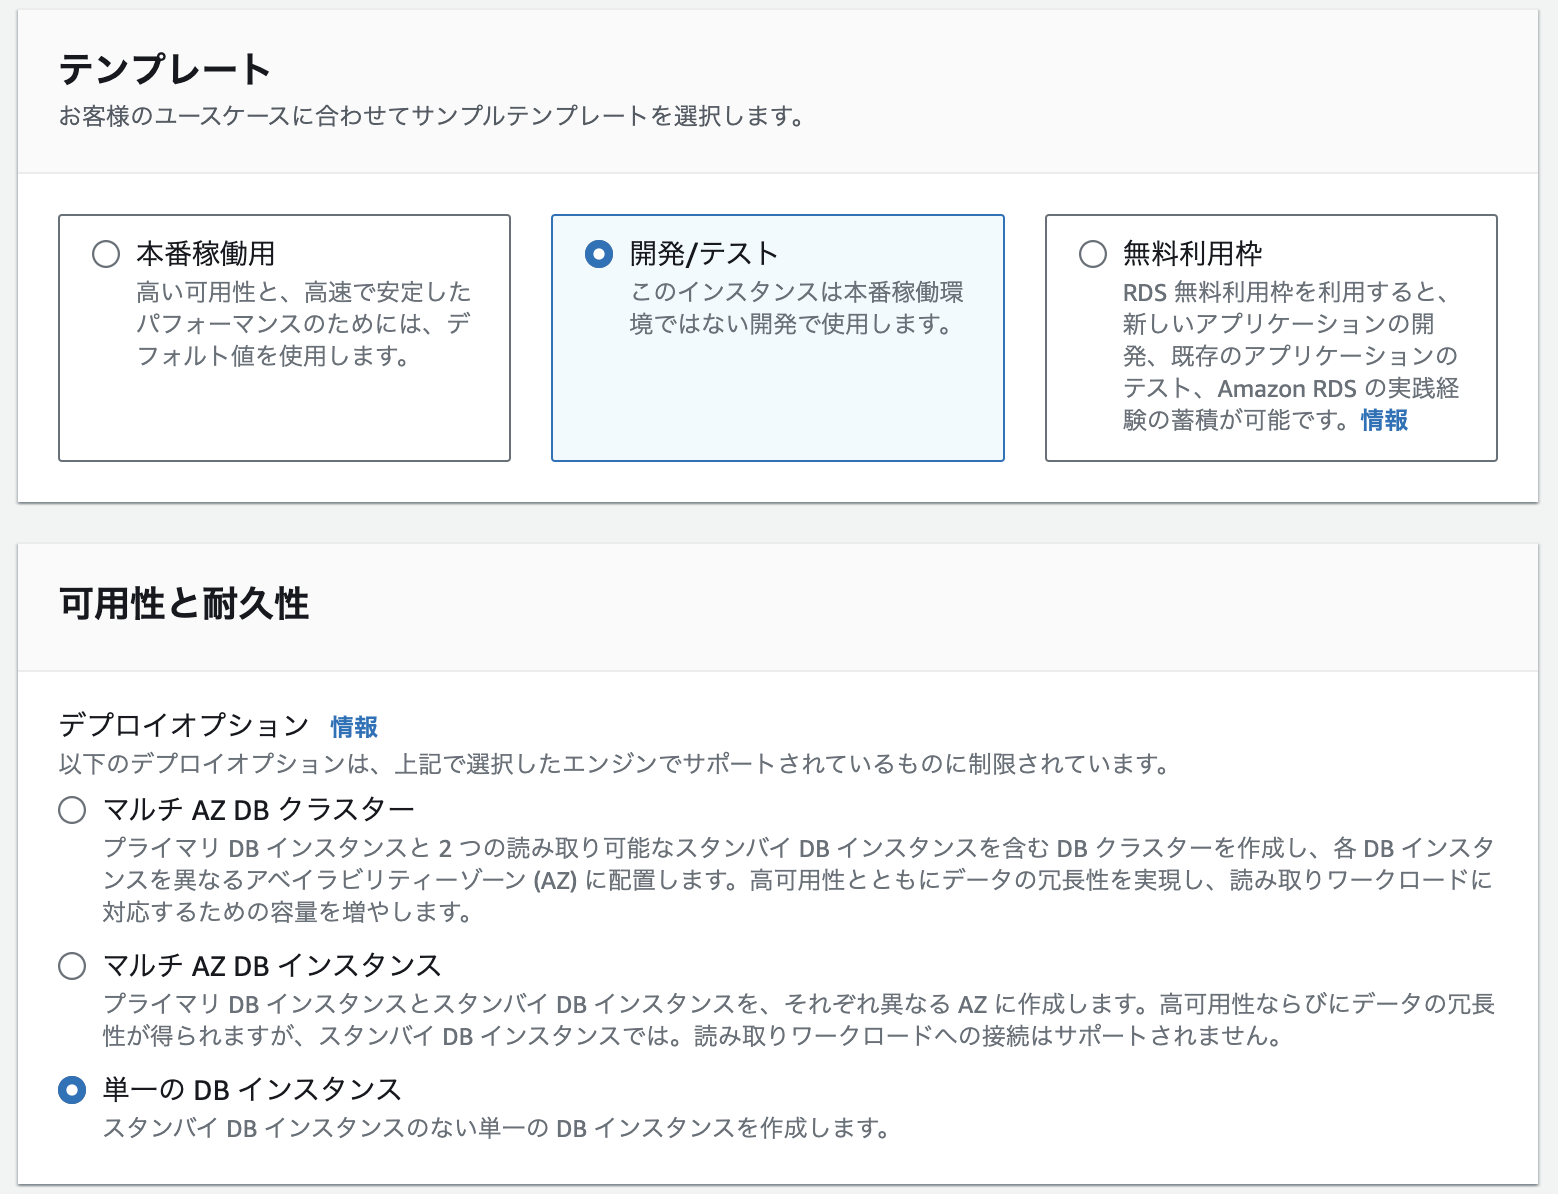
Task: Click the マルチ AZ DB インスタンス label text
Action: pyautogui.click(x=272, y=965)
